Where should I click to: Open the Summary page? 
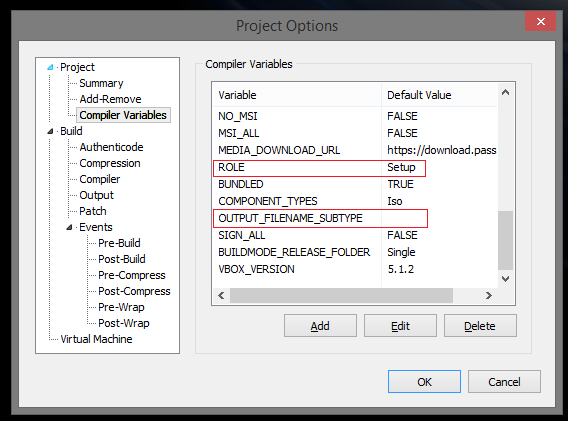coord(101,83)
